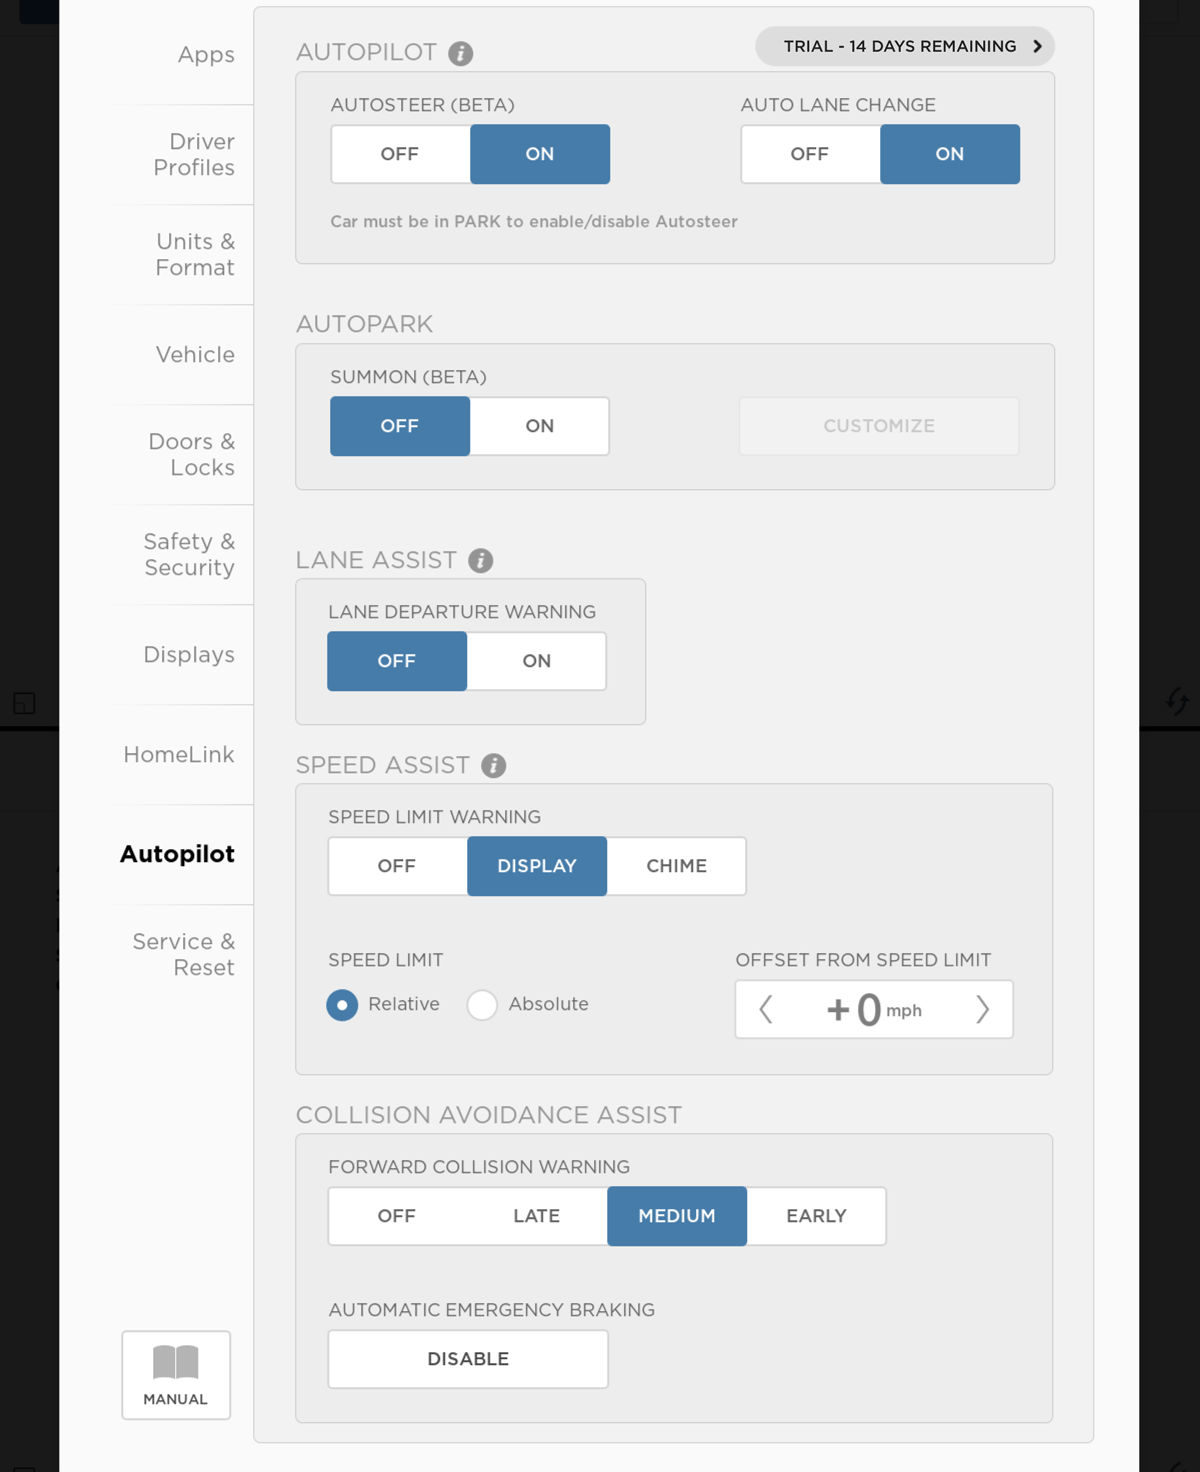Open Summon Customize settings

[x=879, y=426]
